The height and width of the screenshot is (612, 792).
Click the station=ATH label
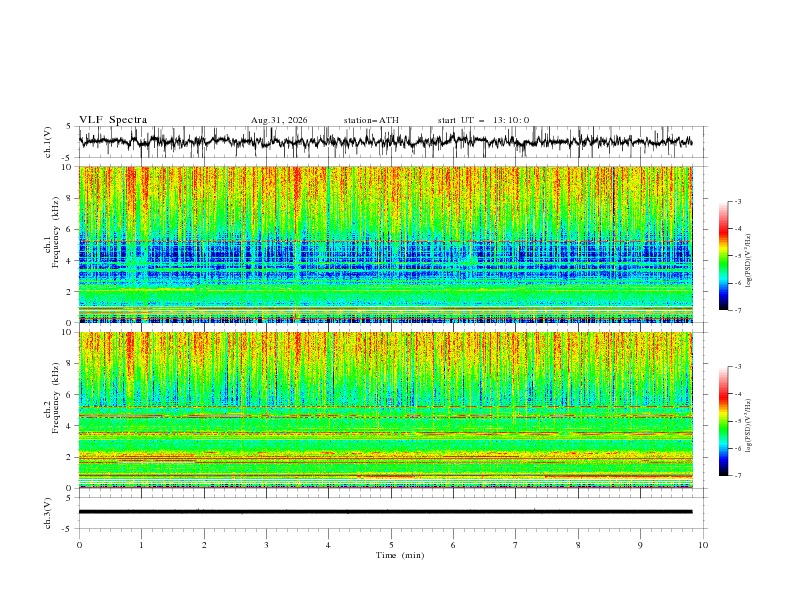coord(371,120)
